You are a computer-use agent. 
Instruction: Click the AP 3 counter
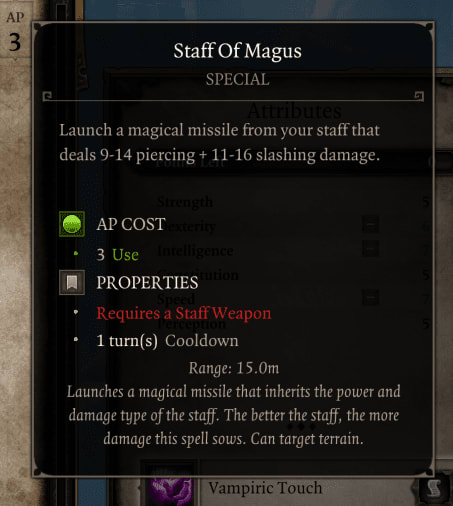pyautogui.click(x=15, y=33)
